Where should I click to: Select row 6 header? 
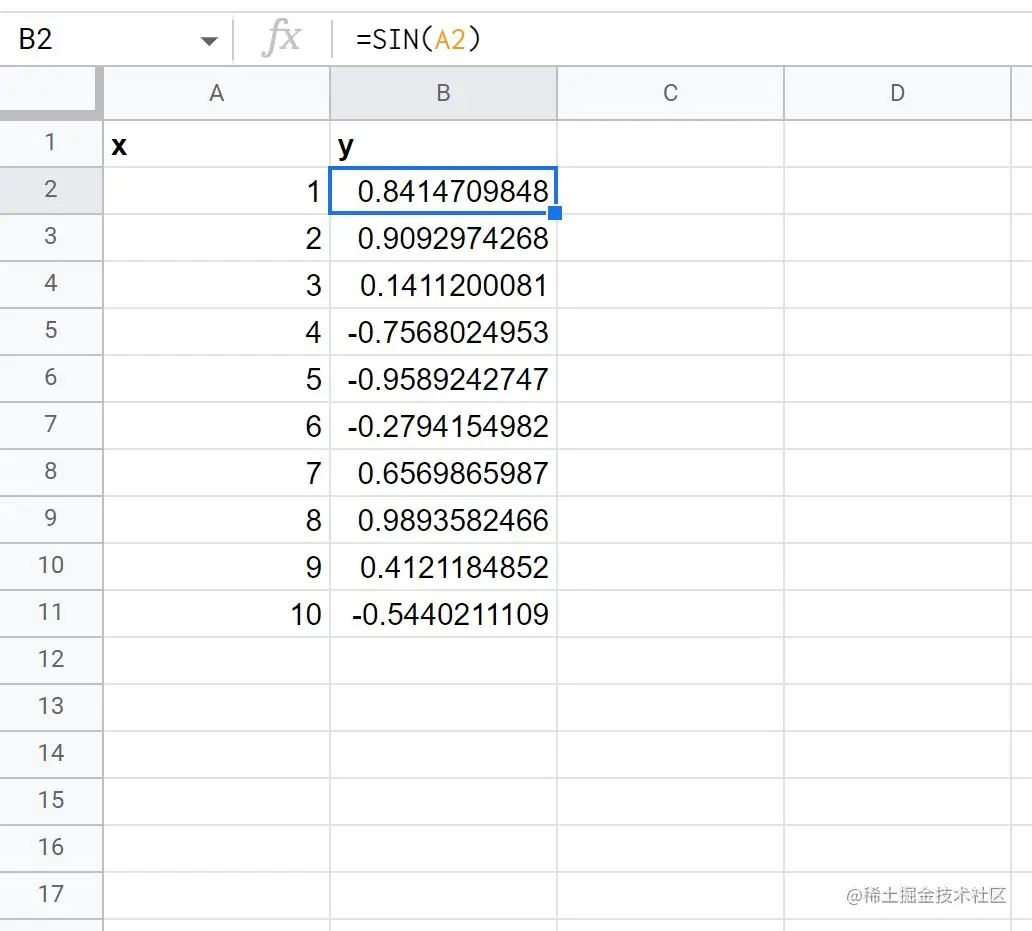pos(51,378)
